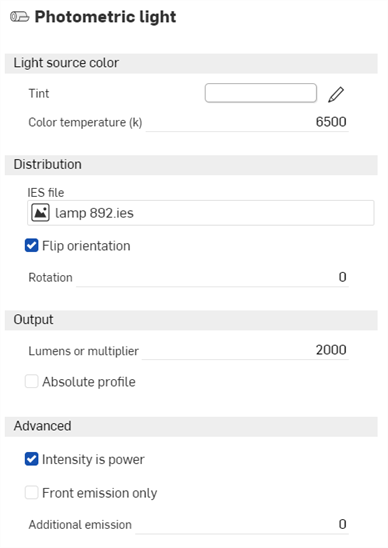Viewport: 388px width, 548px height.
Task: Enable the Front emission only checkbox
Action: 31,493
